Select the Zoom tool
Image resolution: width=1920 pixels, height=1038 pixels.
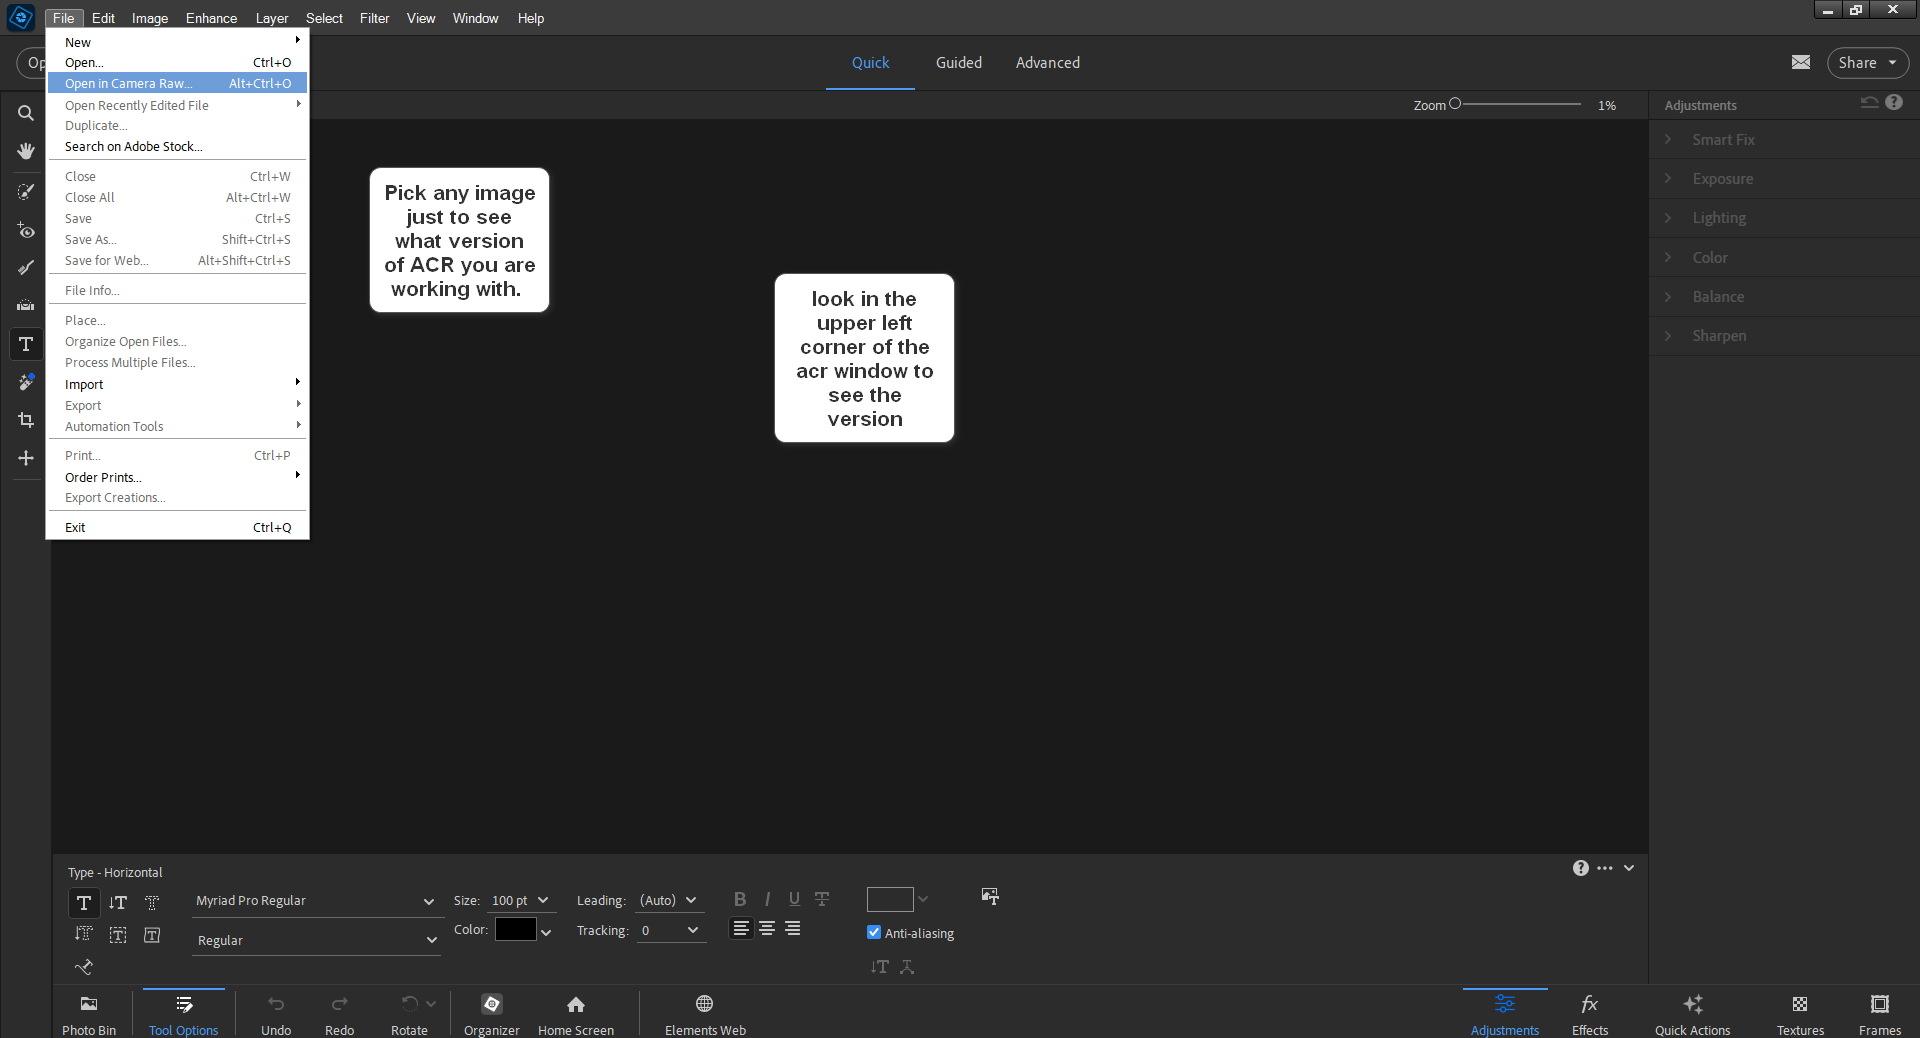click(26, 112)
